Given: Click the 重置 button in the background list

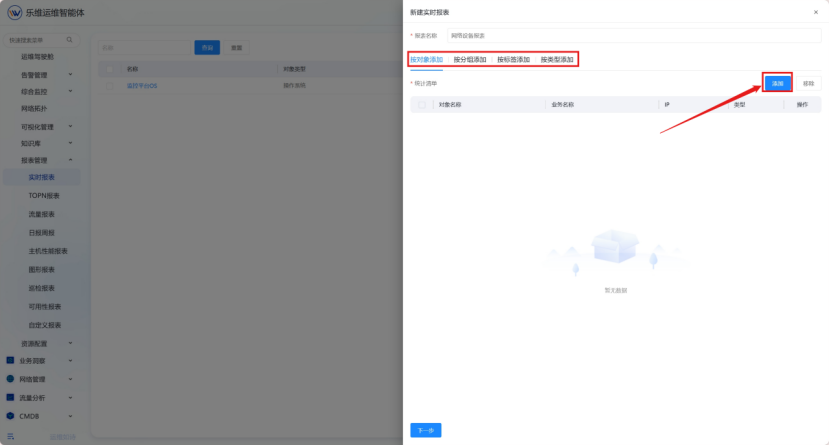Looking at the screenshot, I should (x=237, y=48).
